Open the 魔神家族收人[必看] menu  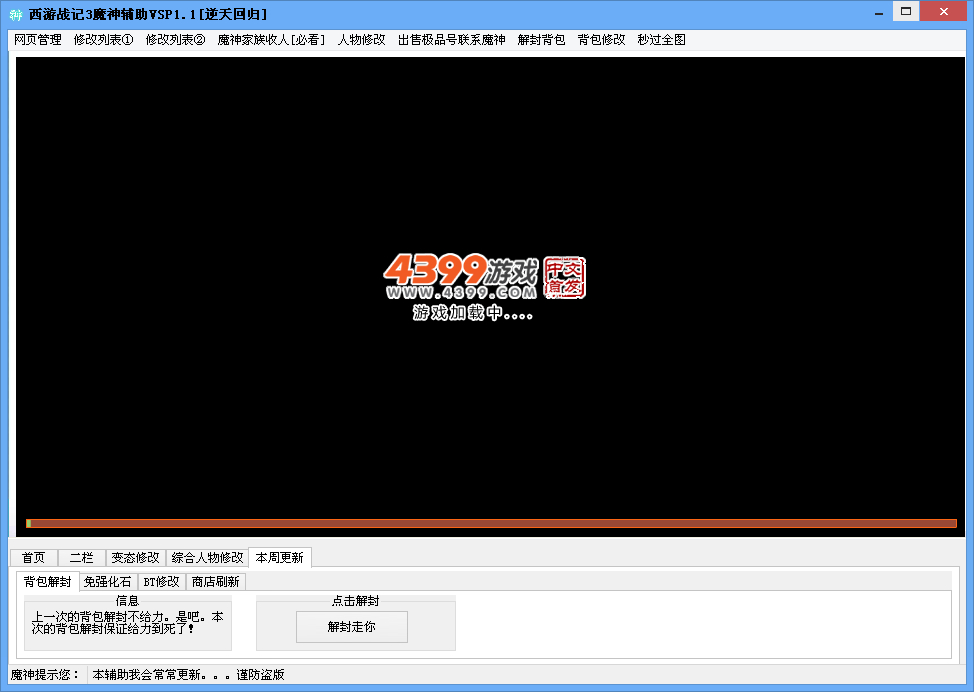271,40
